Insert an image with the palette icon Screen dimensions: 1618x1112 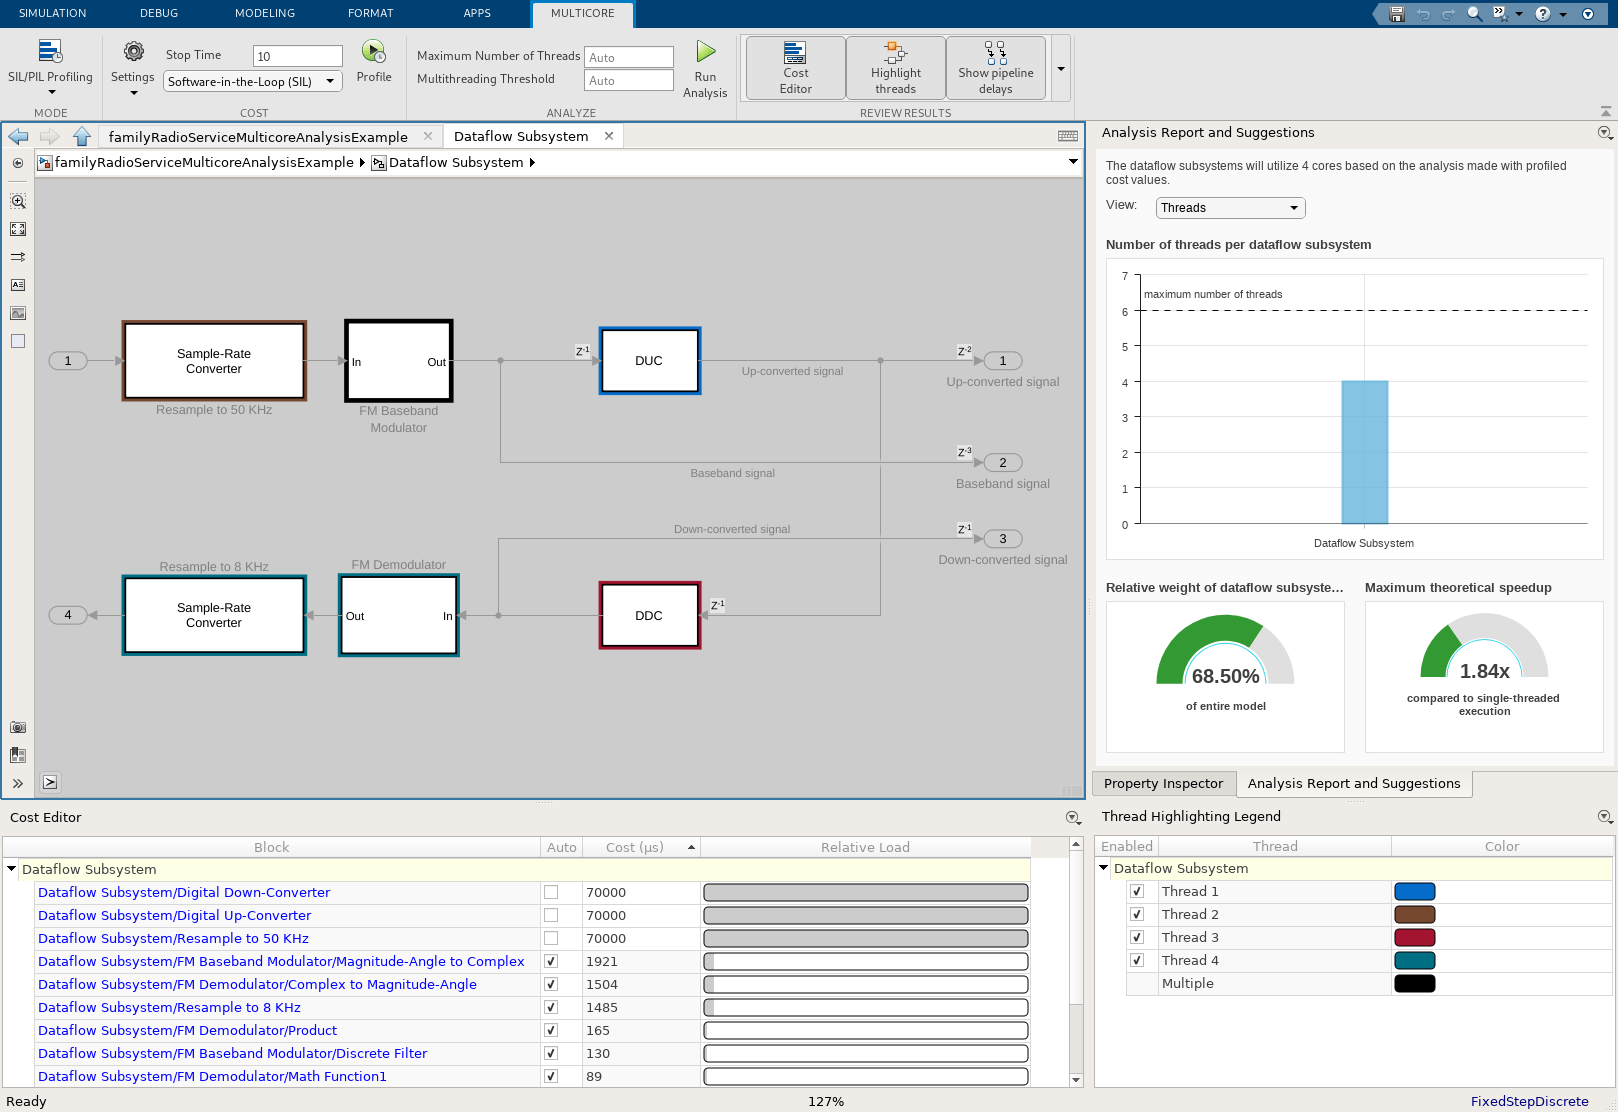tap(18, 313)
